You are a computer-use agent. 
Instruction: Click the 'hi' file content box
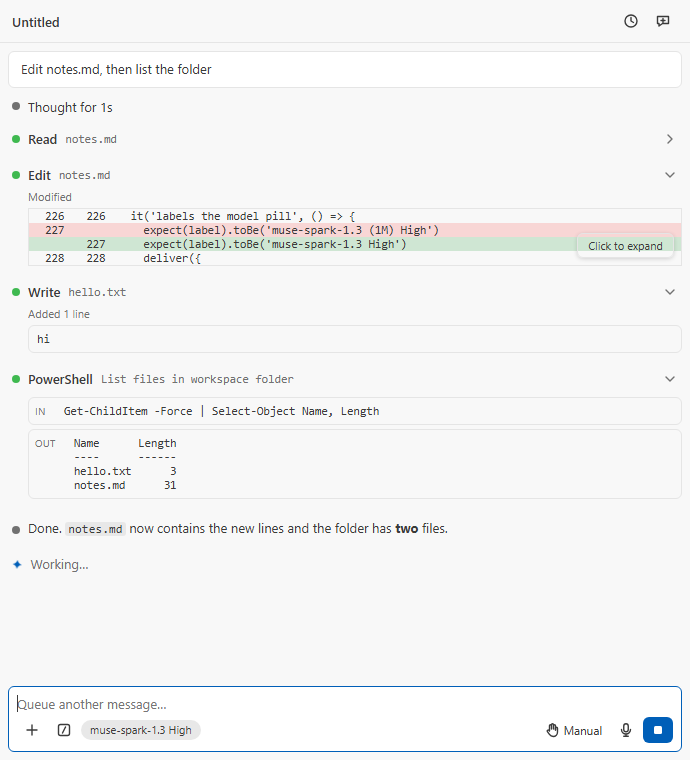pos(355,339)
